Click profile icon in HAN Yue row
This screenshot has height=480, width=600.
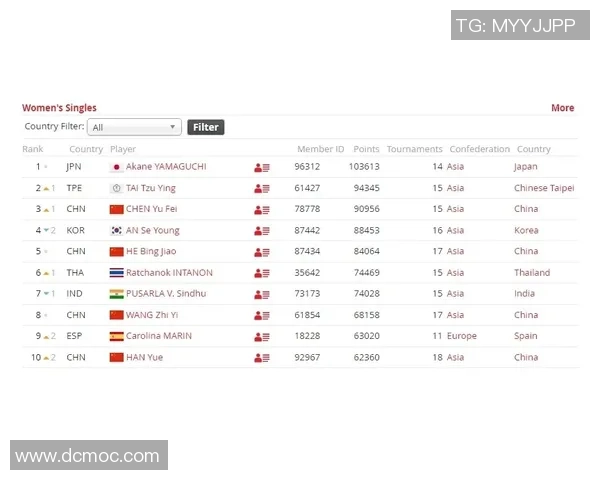point(262,357)
